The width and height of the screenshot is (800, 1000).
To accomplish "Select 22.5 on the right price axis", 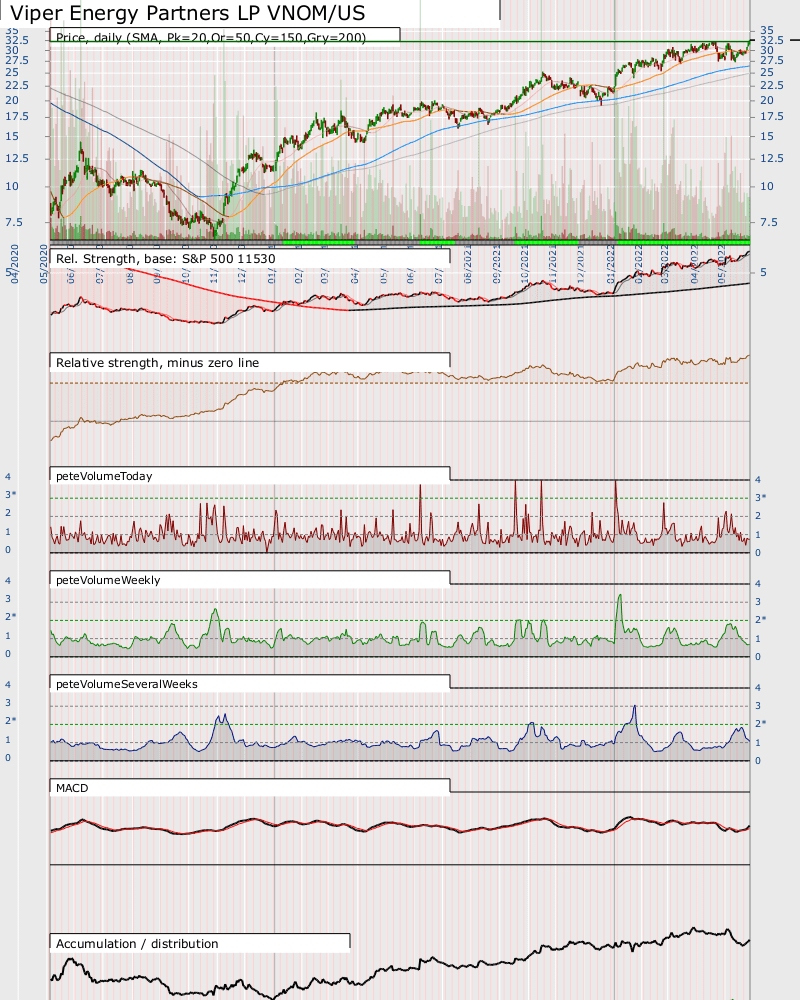I will click(x=771, y=85).
